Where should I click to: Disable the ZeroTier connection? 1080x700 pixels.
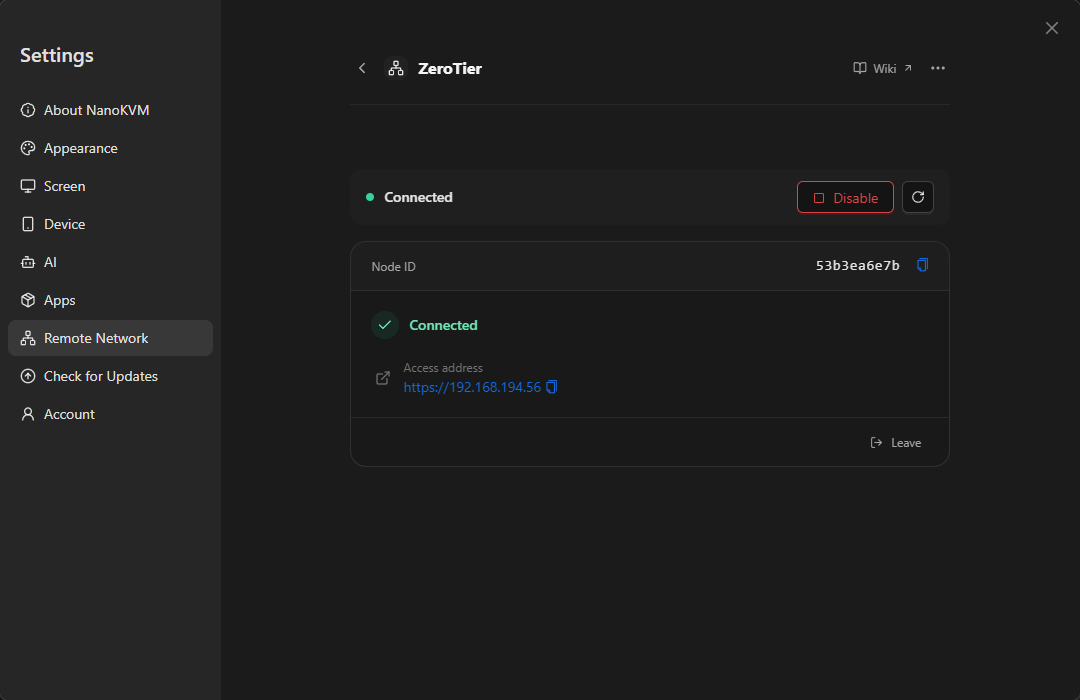coord(845,198)
